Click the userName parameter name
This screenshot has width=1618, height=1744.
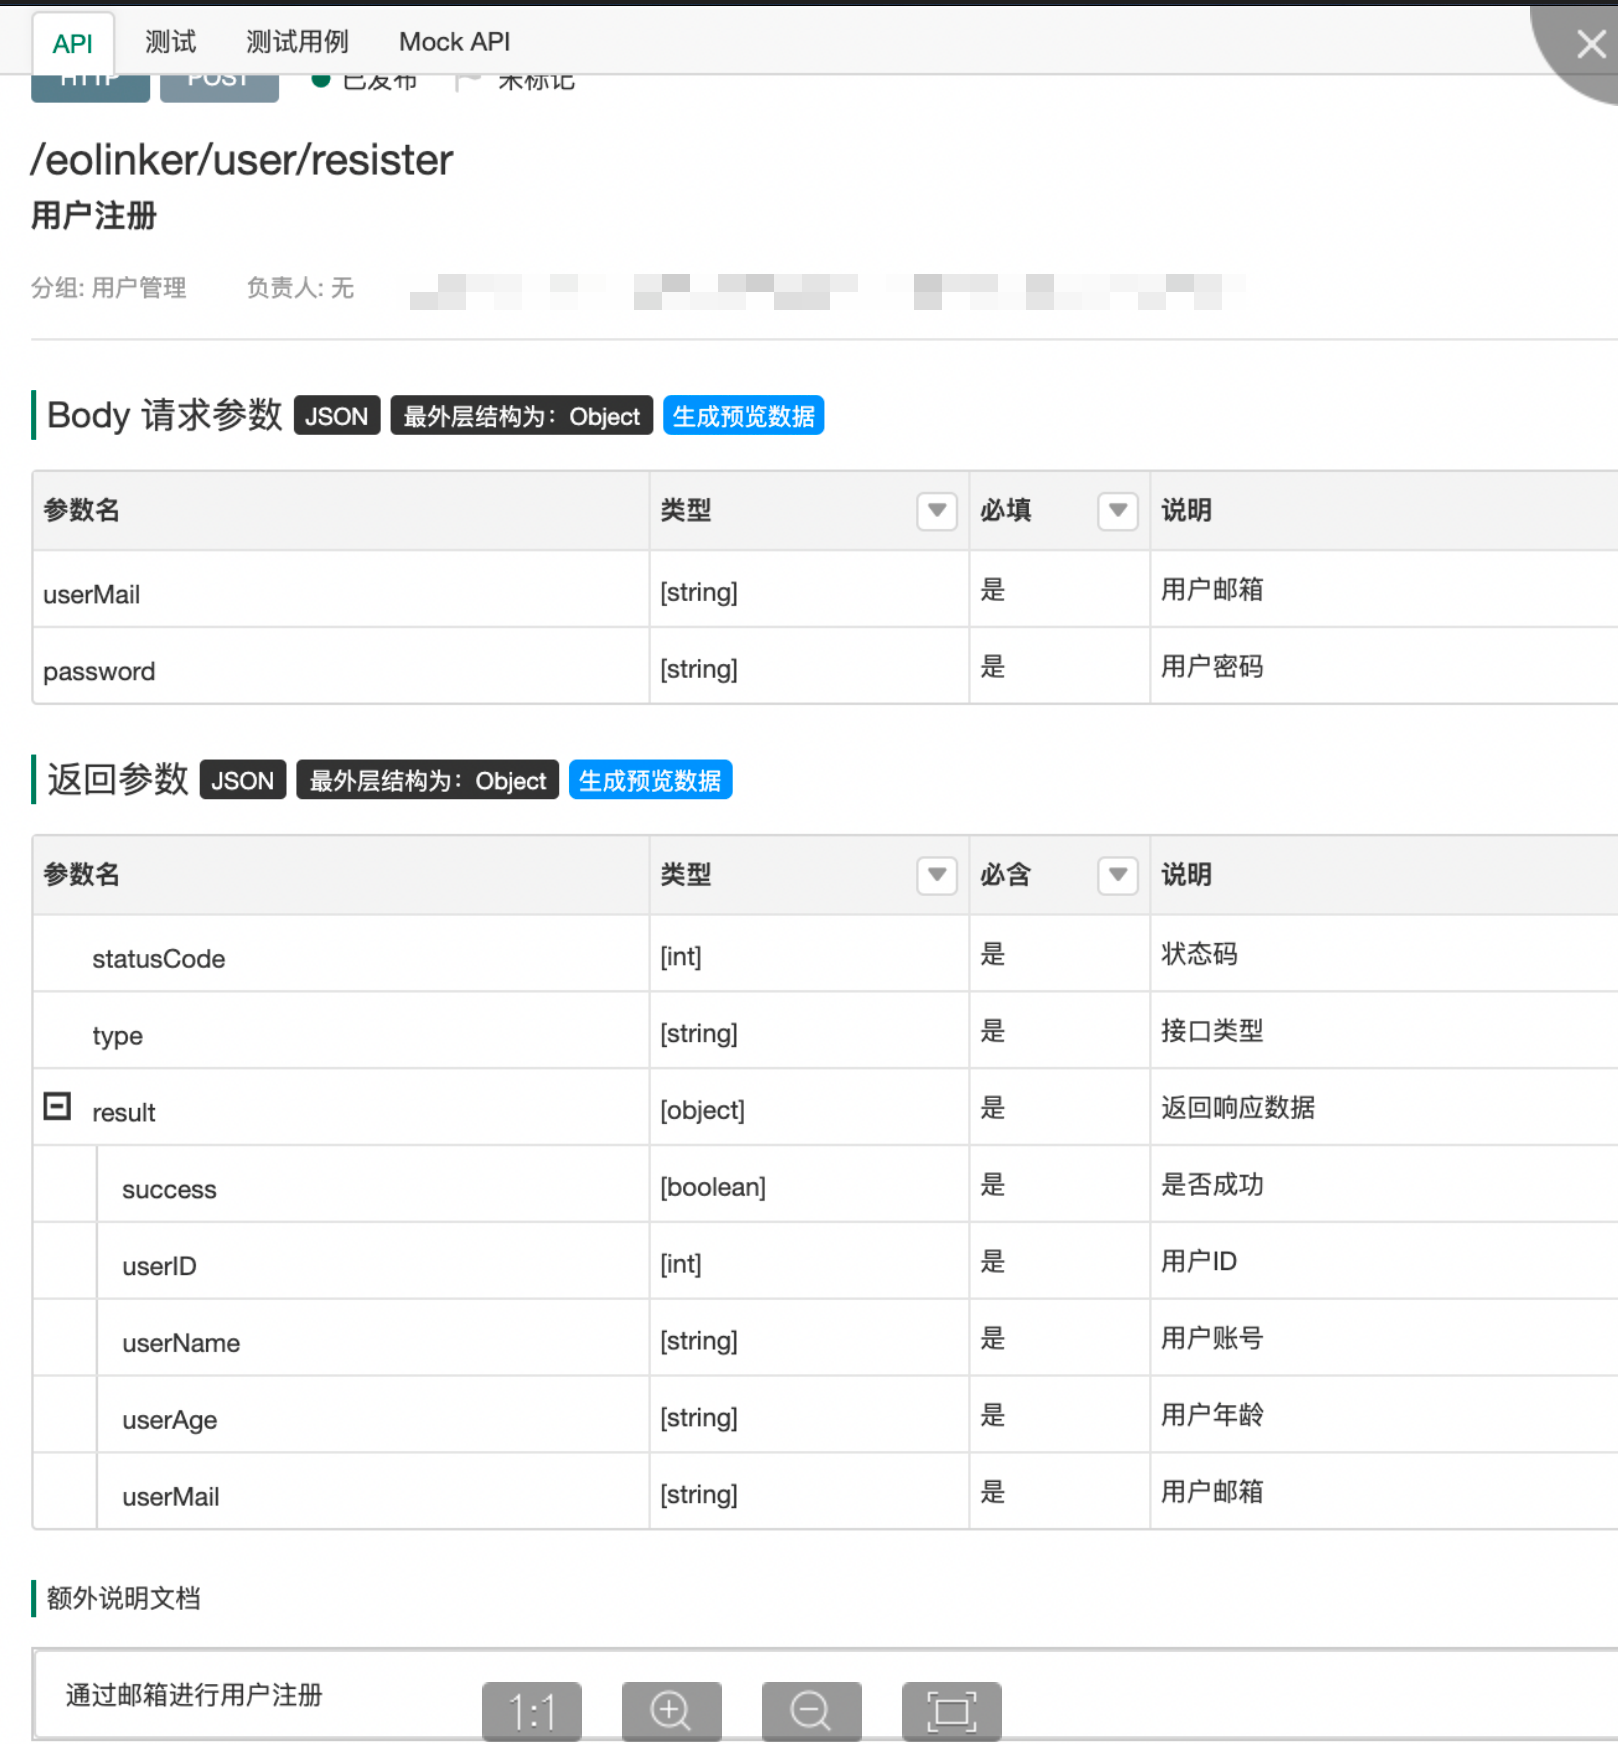tap(181, 1343)
